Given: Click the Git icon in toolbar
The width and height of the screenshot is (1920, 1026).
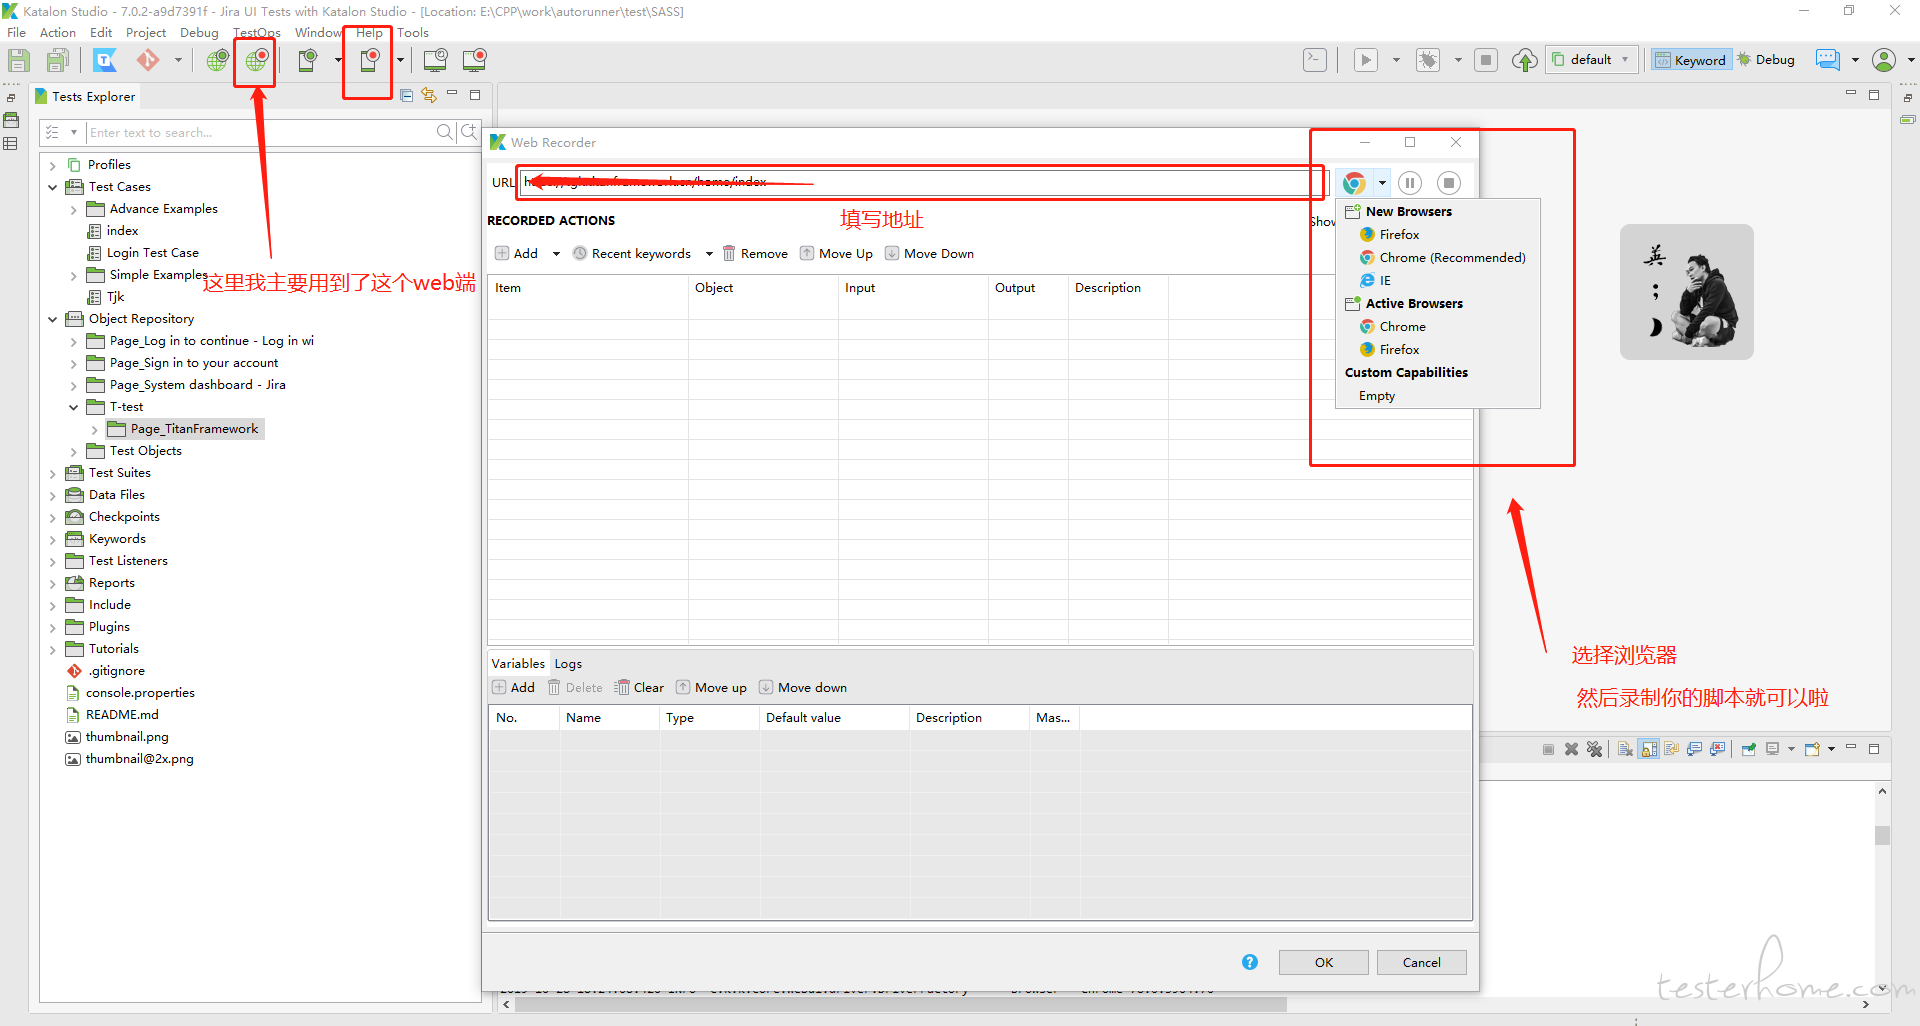Looking at the screenshot, I should 148,60.
